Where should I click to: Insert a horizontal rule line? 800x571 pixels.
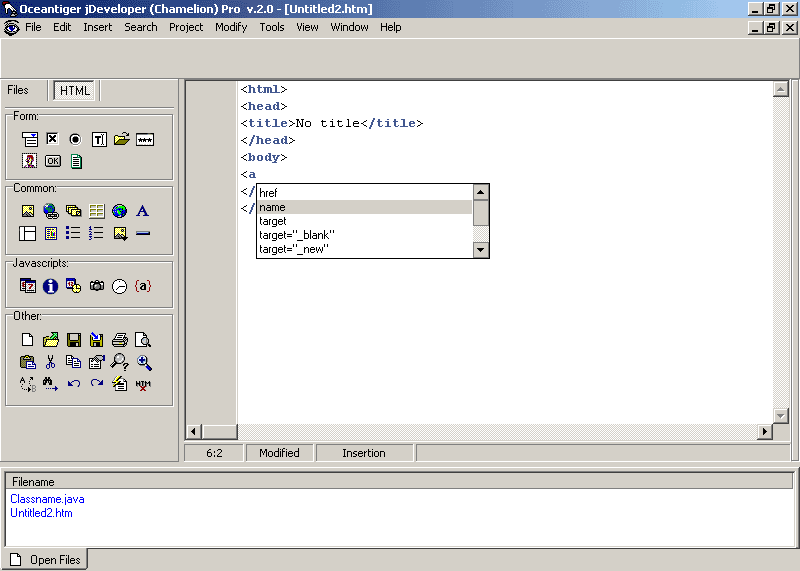pyautogui.click(x=143, y=233)
